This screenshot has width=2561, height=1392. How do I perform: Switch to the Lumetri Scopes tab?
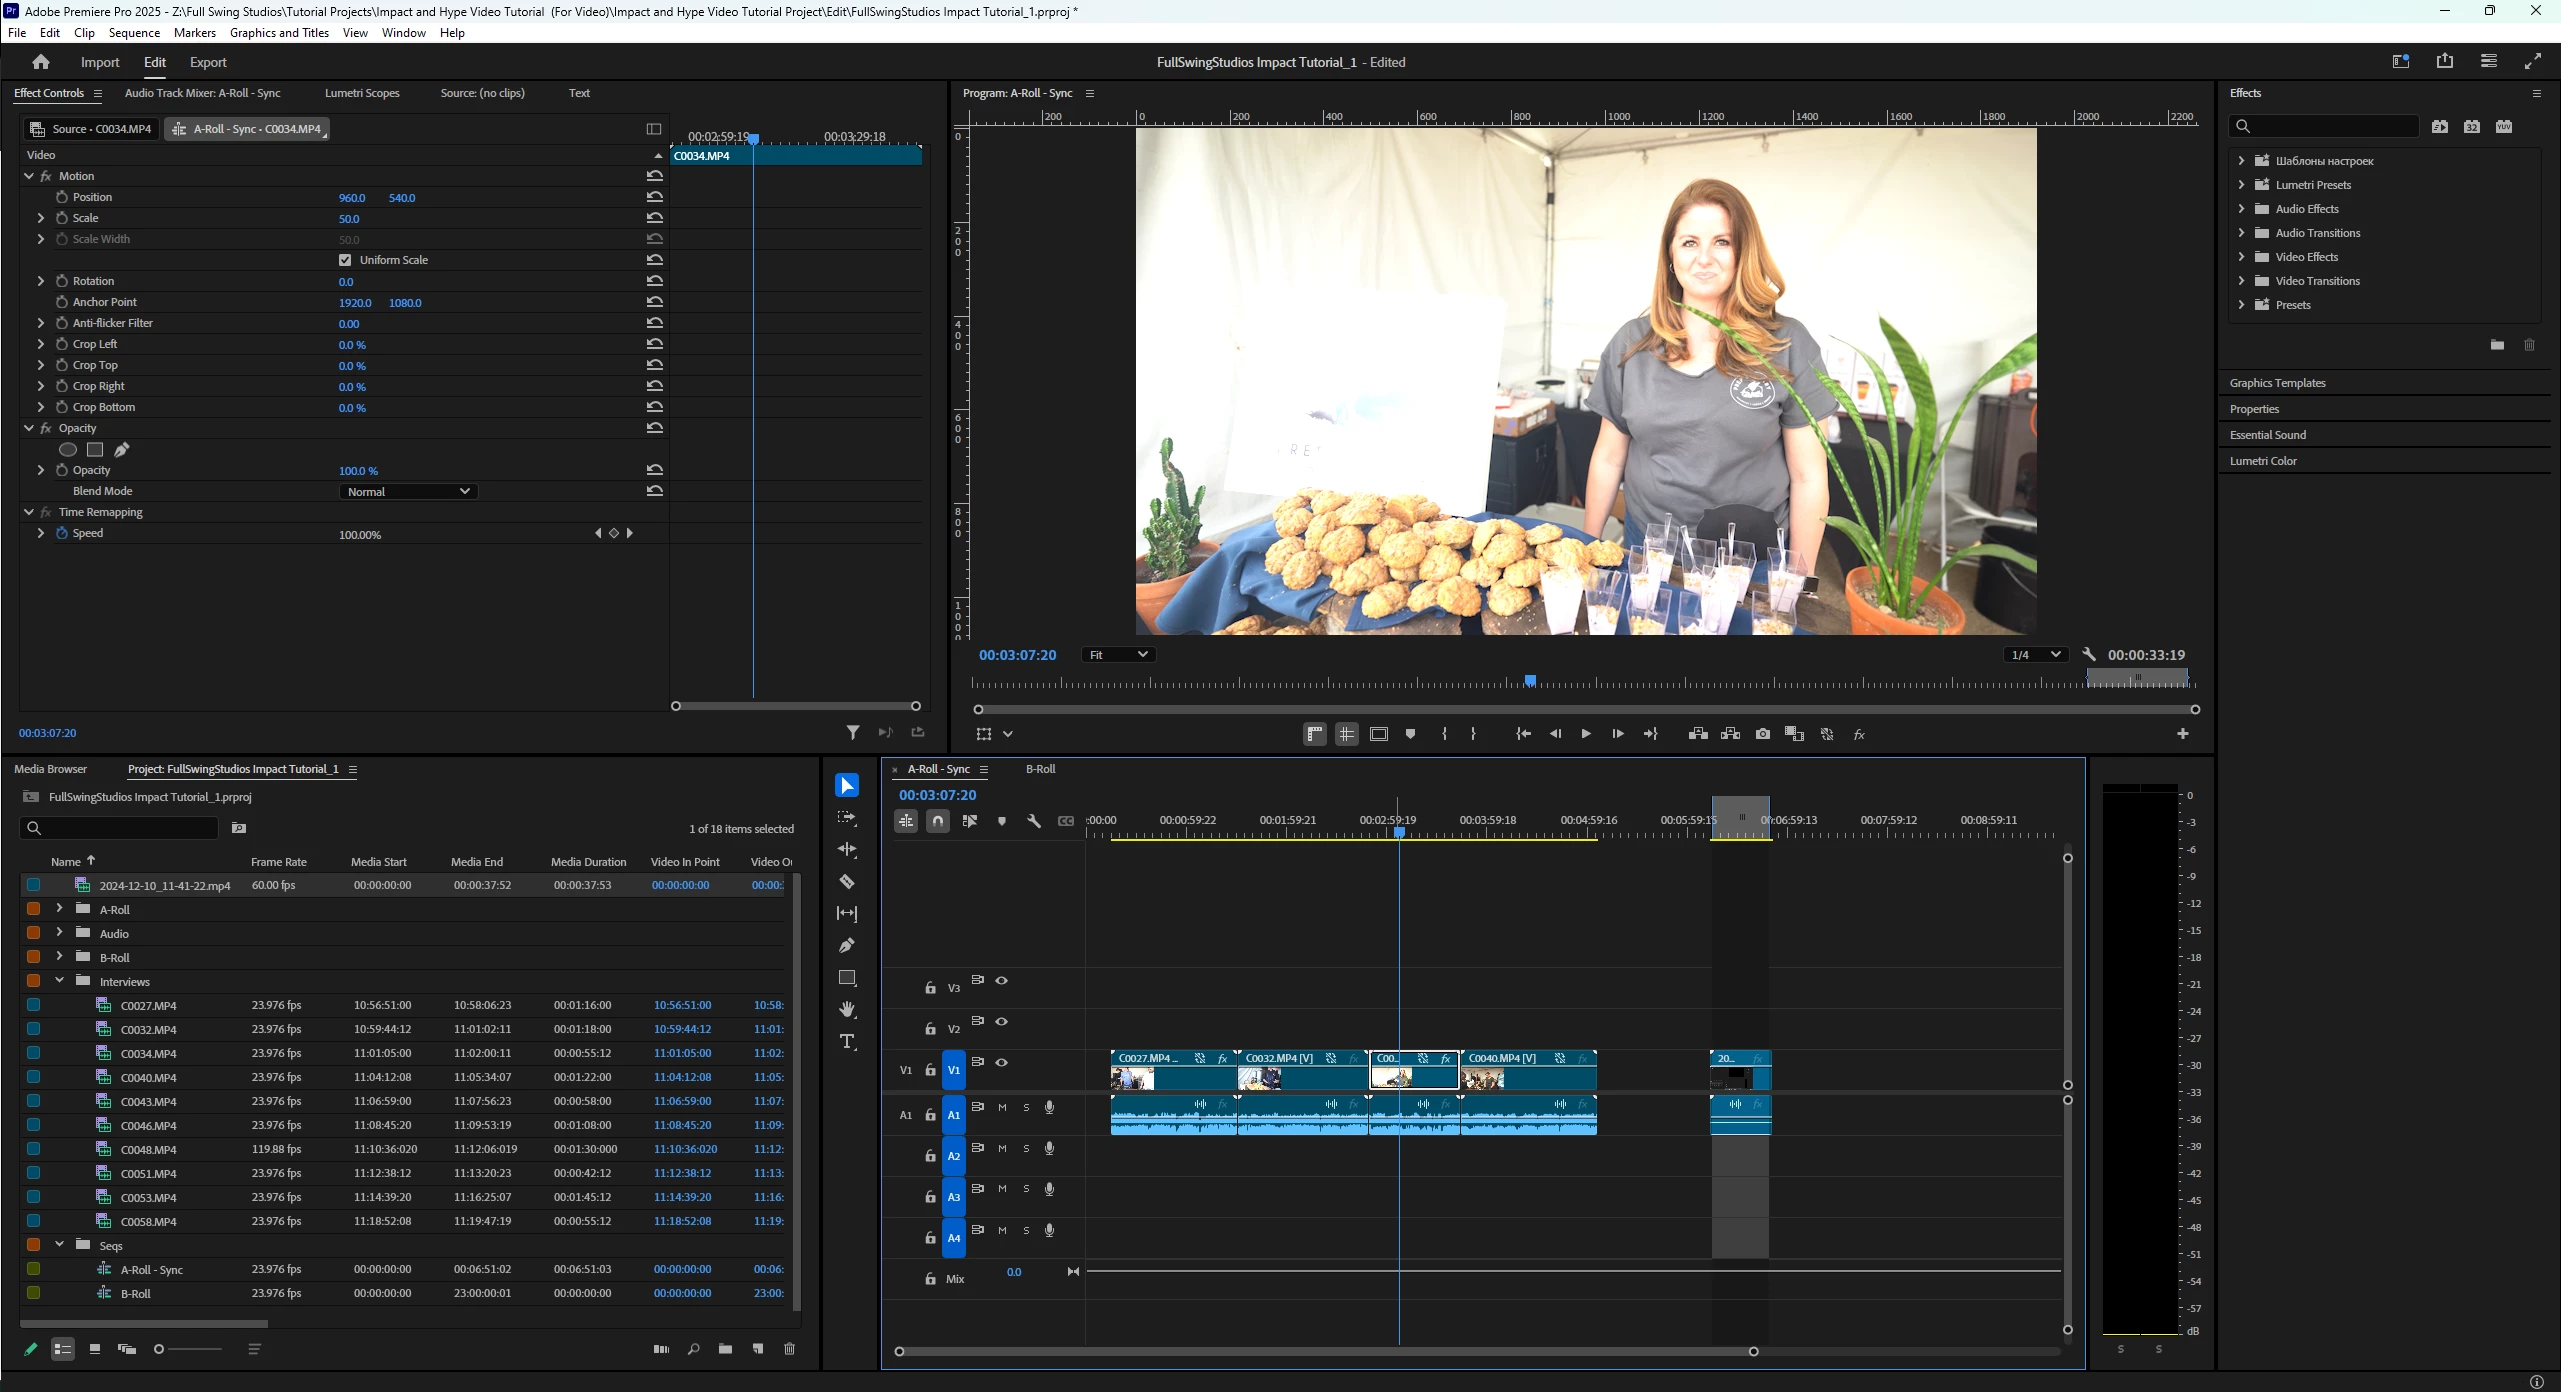pyautogui.click(x=362, y=93)
